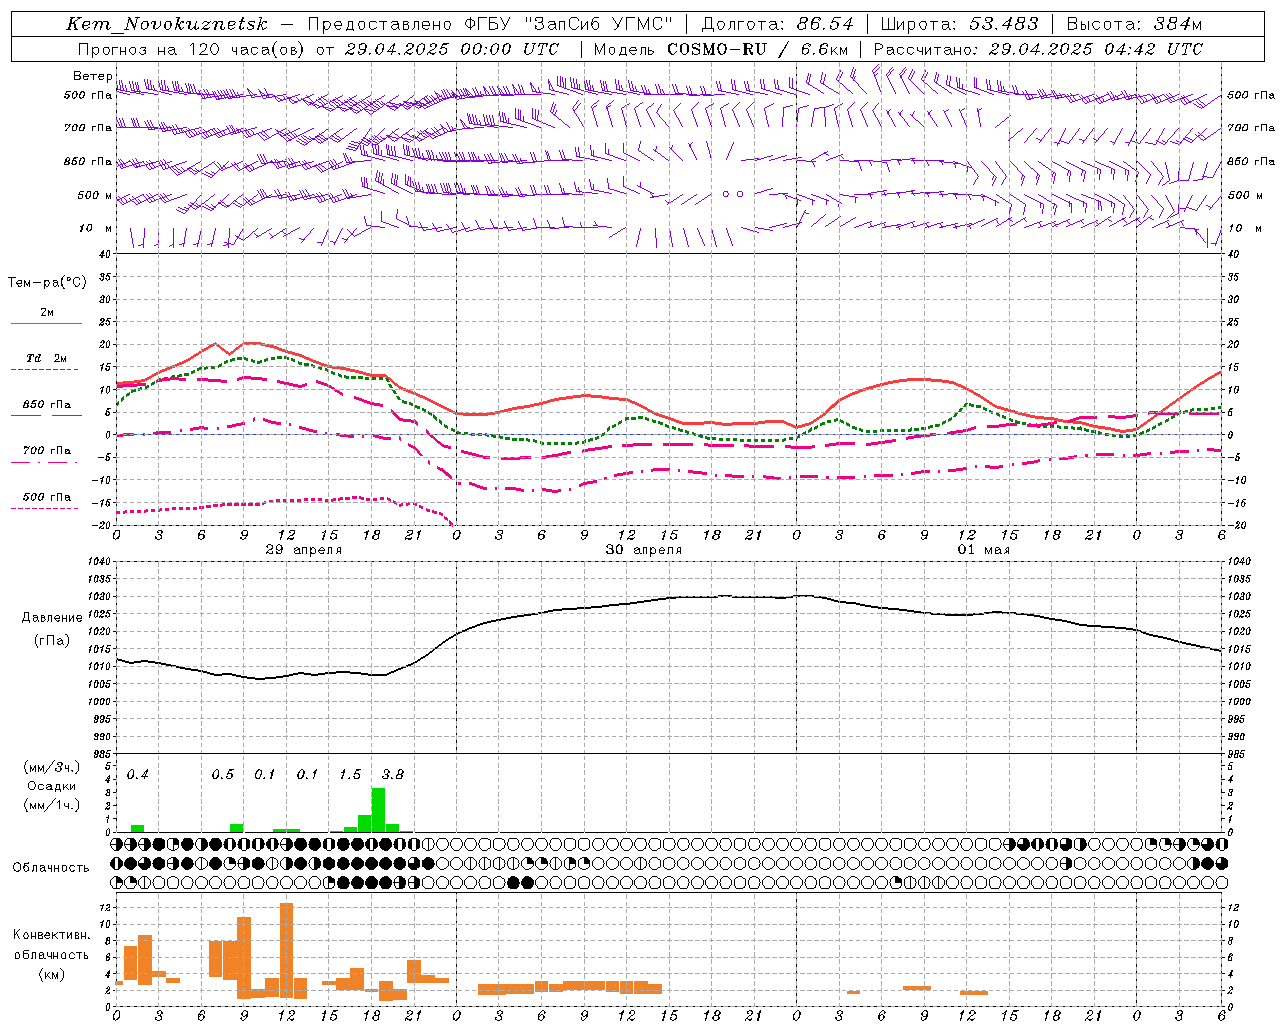Click the '0.4' precipitation total value

pyautogui.click(x=137, y=775)
